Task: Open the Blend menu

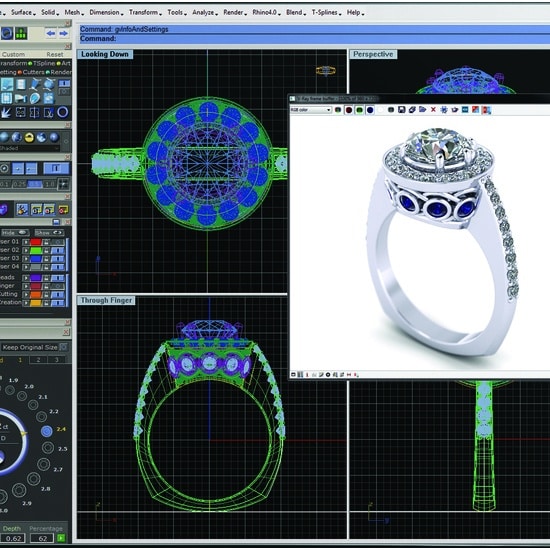Action: [x=296, y=13]
